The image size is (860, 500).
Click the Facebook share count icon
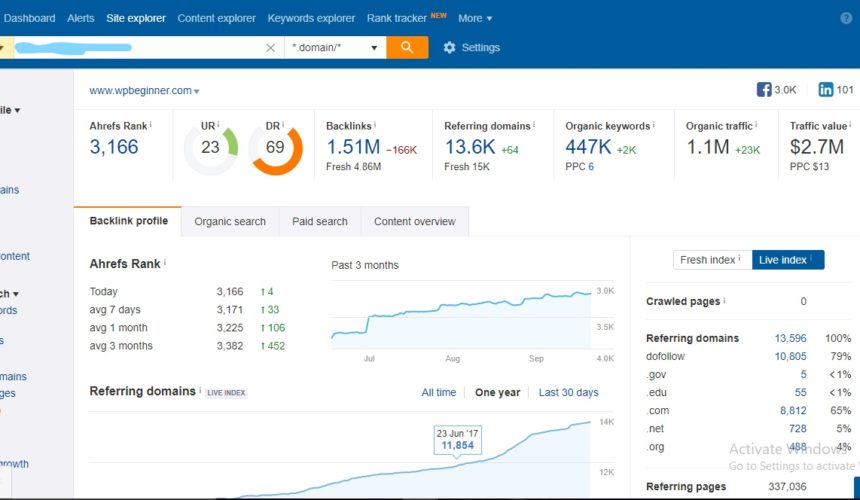pyautogui.click(x=763, y=89)
